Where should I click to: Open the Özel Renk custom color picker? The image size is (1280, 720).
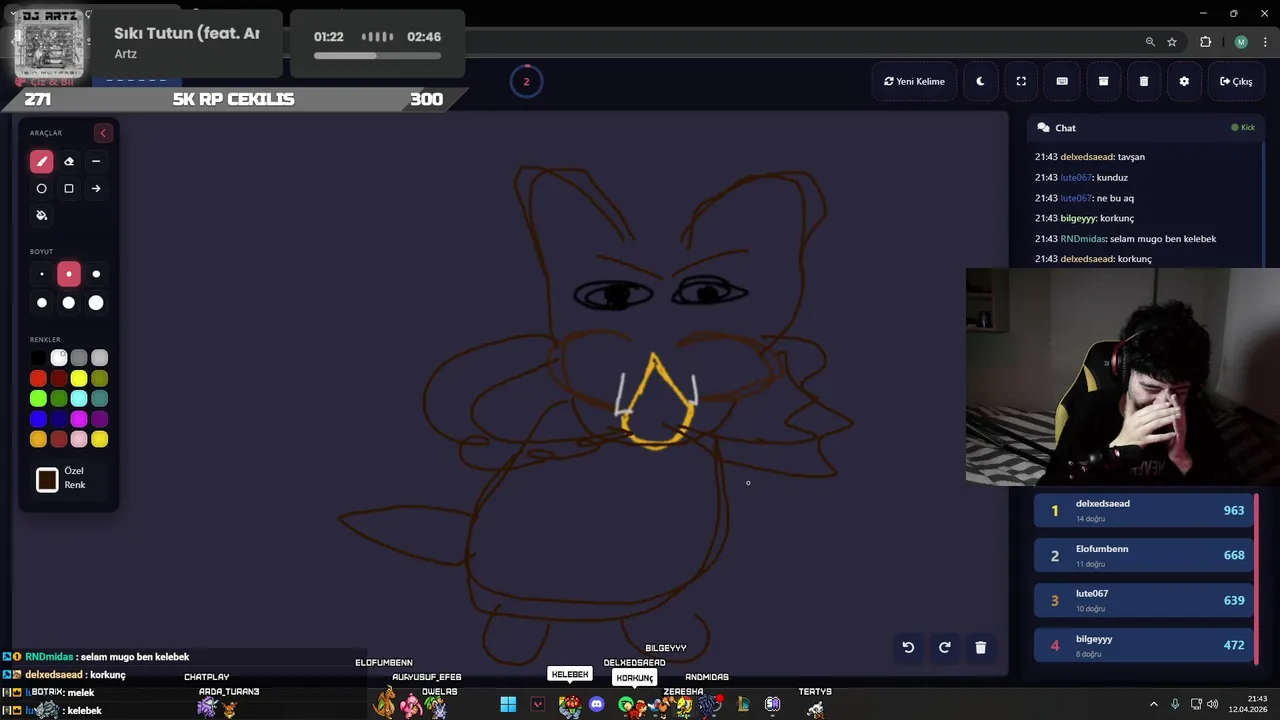pyautogui.click(x=47, y=480)
